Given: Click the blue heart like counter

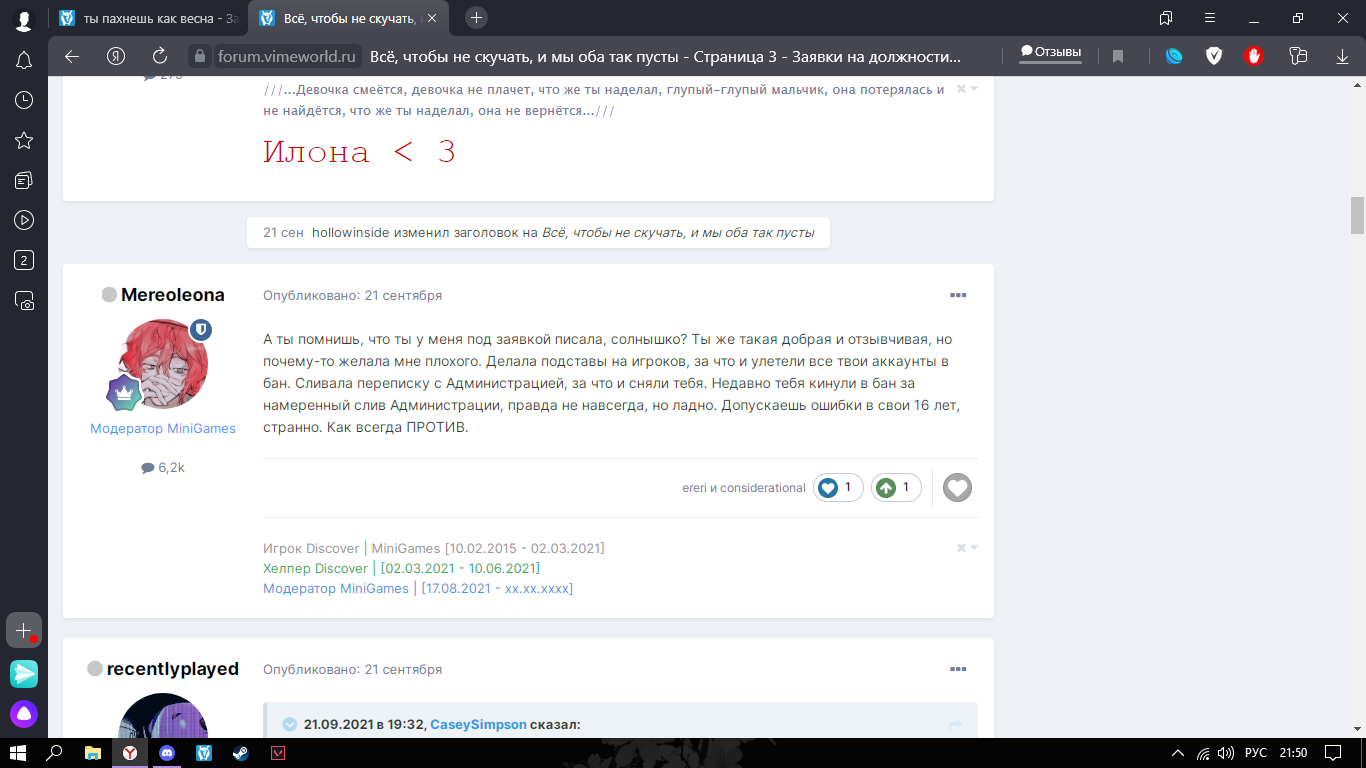Looking at the screenshot, I should [837, 487].
